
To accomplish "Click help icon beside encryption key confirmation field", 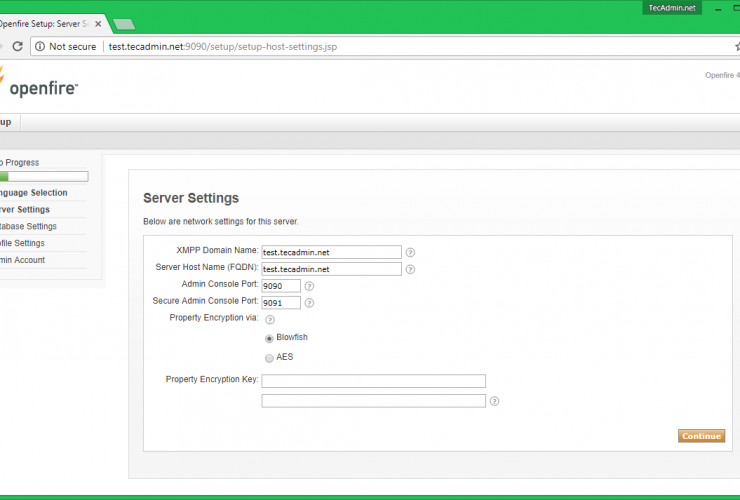I will [494, 402].
